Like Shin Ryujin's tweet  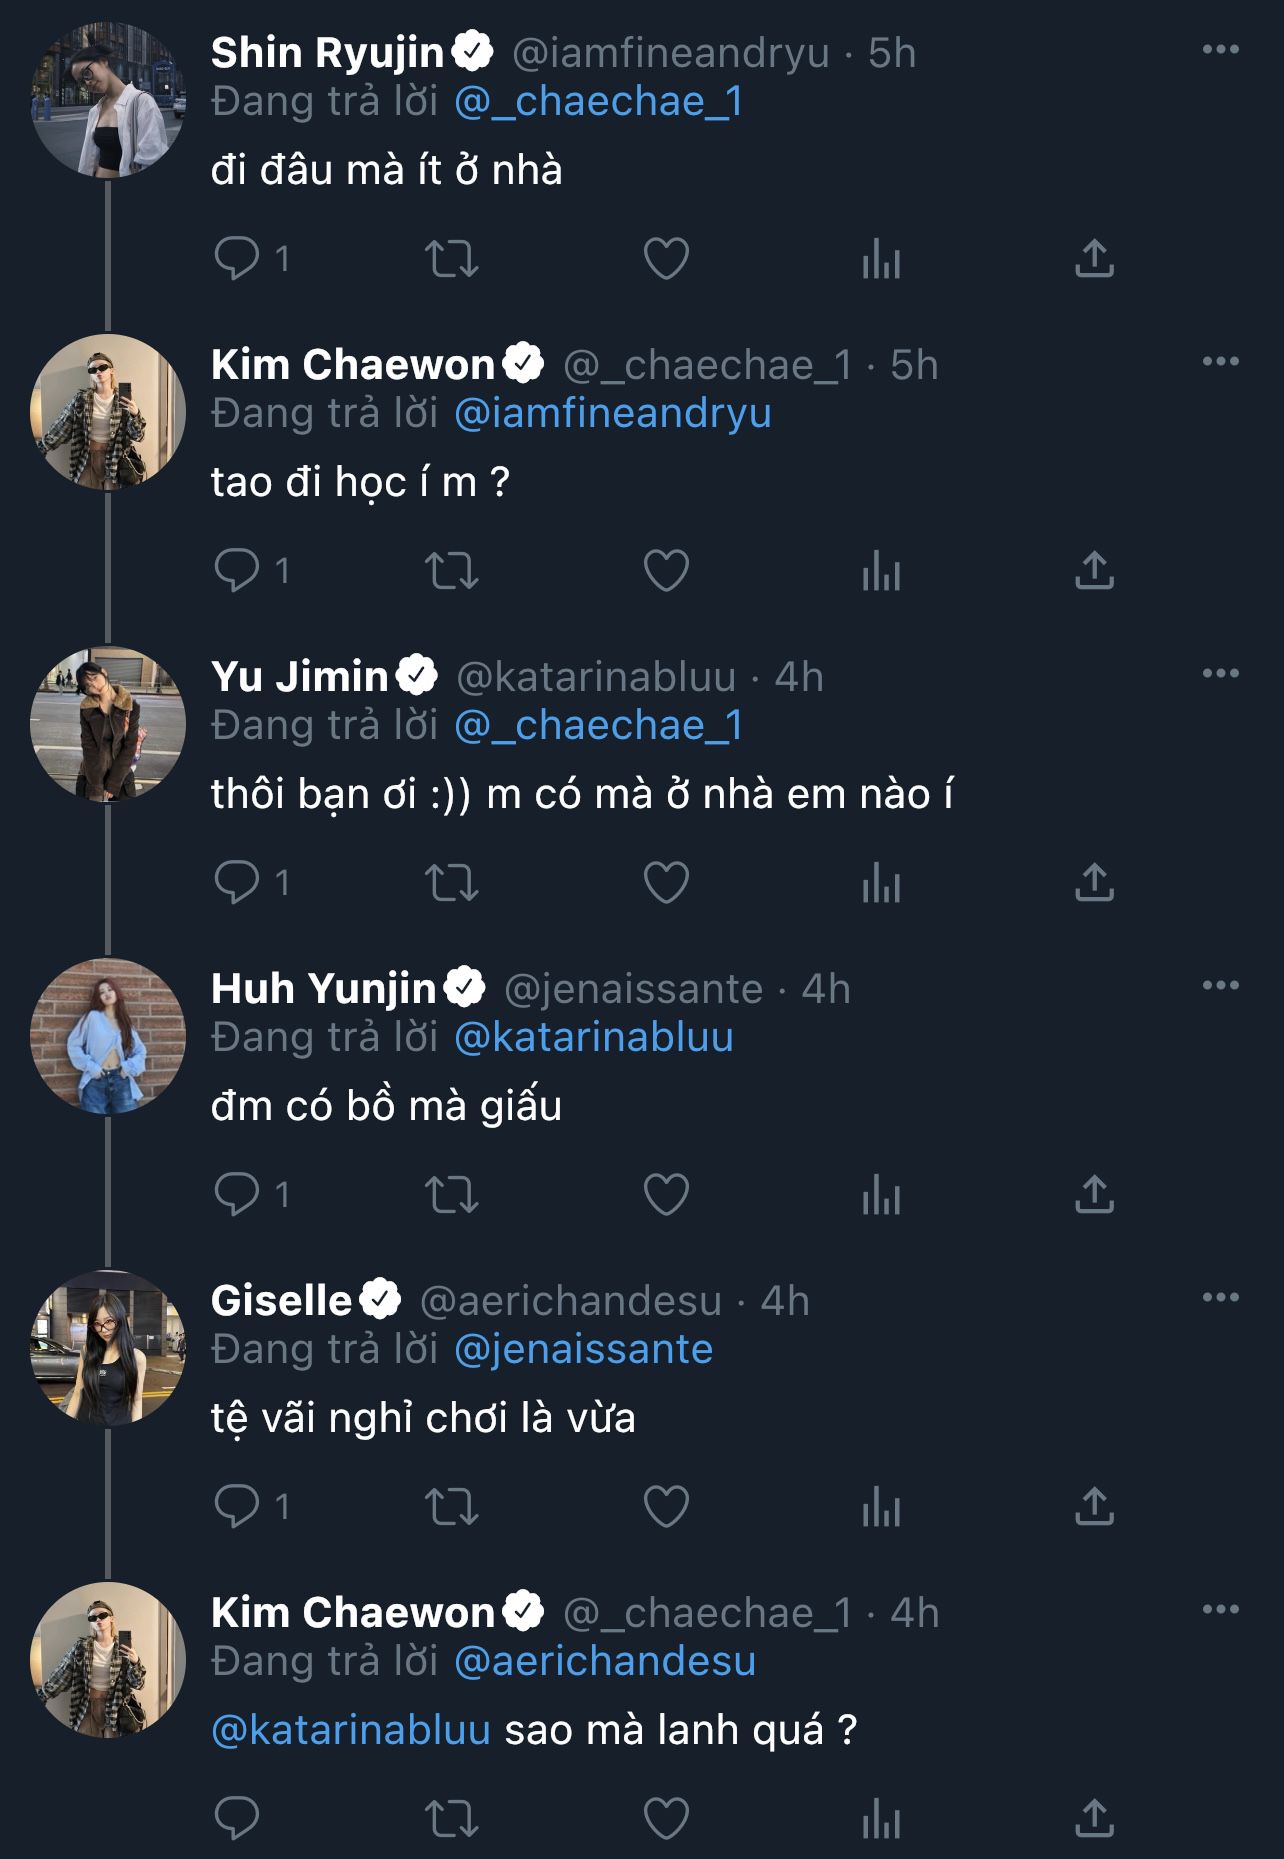click(x=666, y=259)
